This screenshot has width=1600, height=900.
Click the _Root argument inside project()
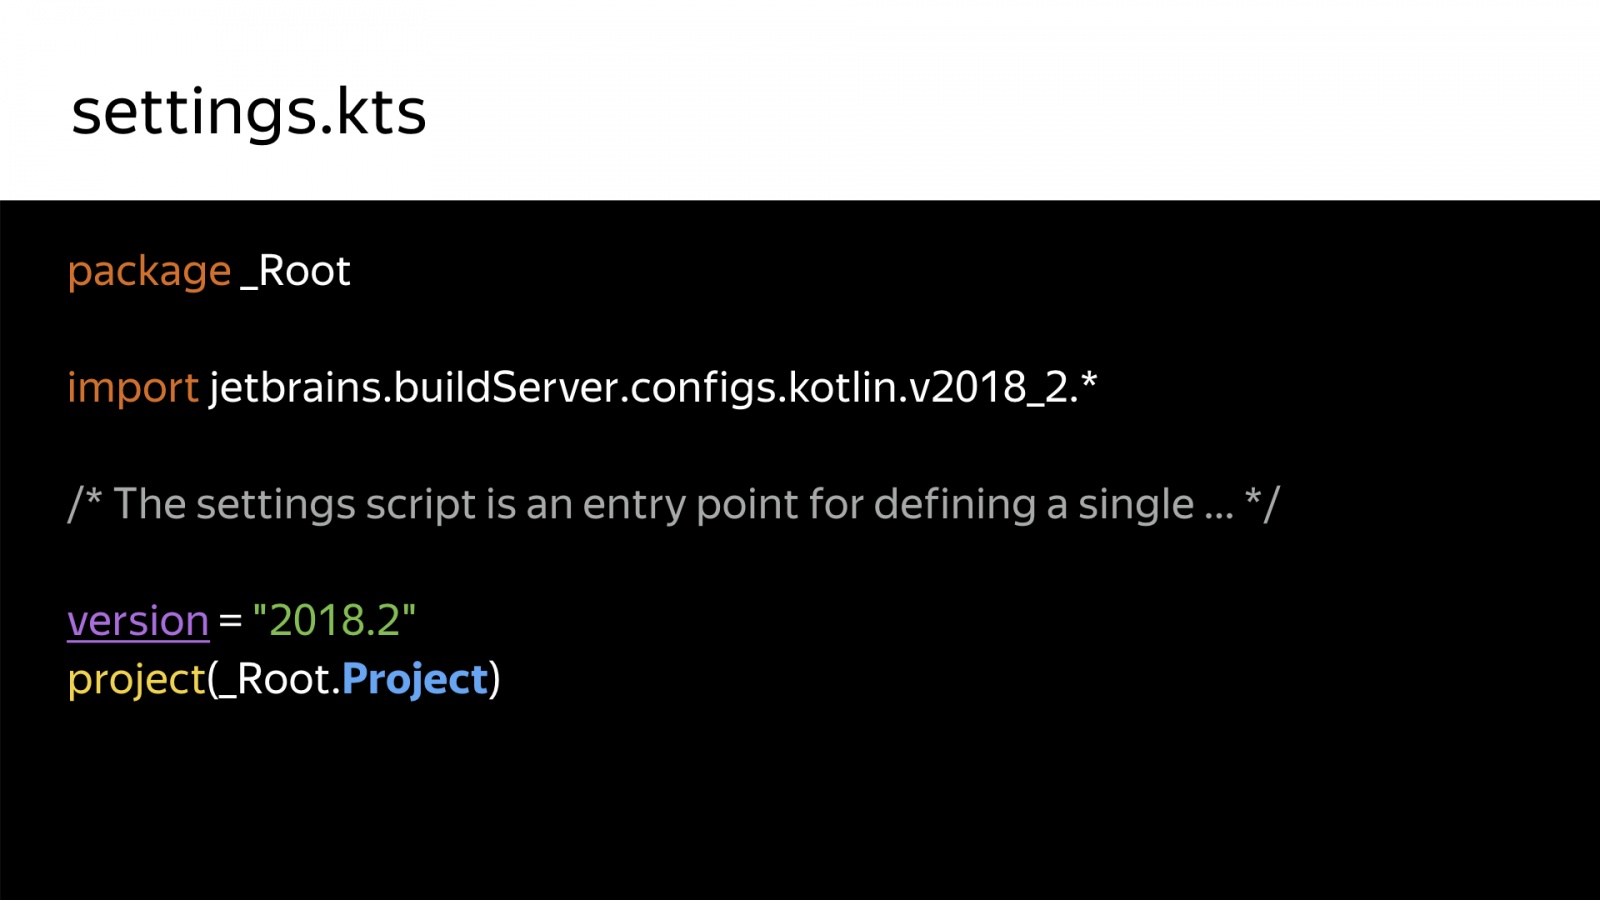273,681
